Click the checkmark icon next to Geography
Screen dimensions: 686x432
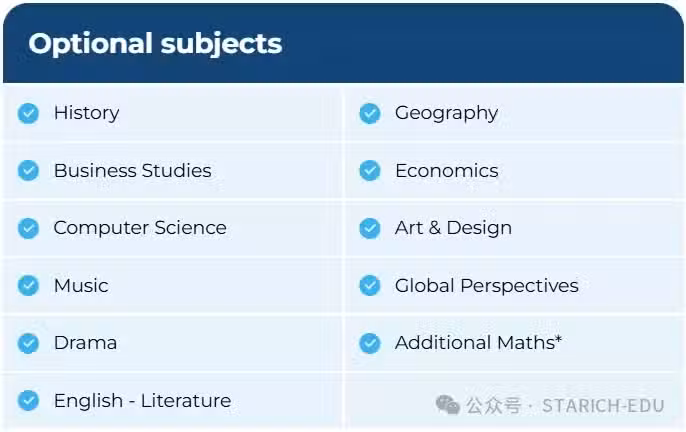pyautogui.click(x=370, y=114)
